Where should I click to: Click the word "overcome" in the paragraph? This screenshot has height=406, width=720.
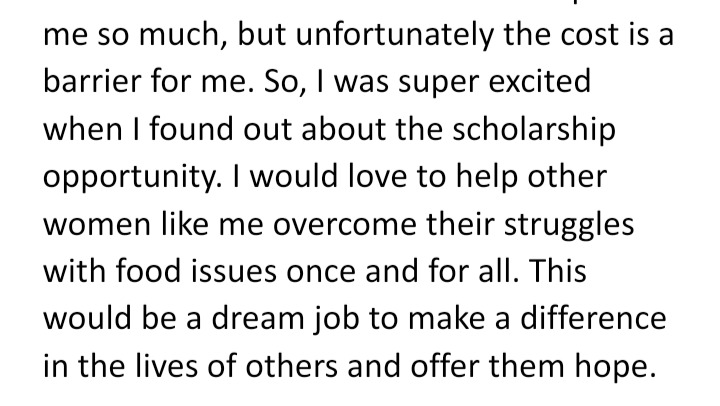345,226
